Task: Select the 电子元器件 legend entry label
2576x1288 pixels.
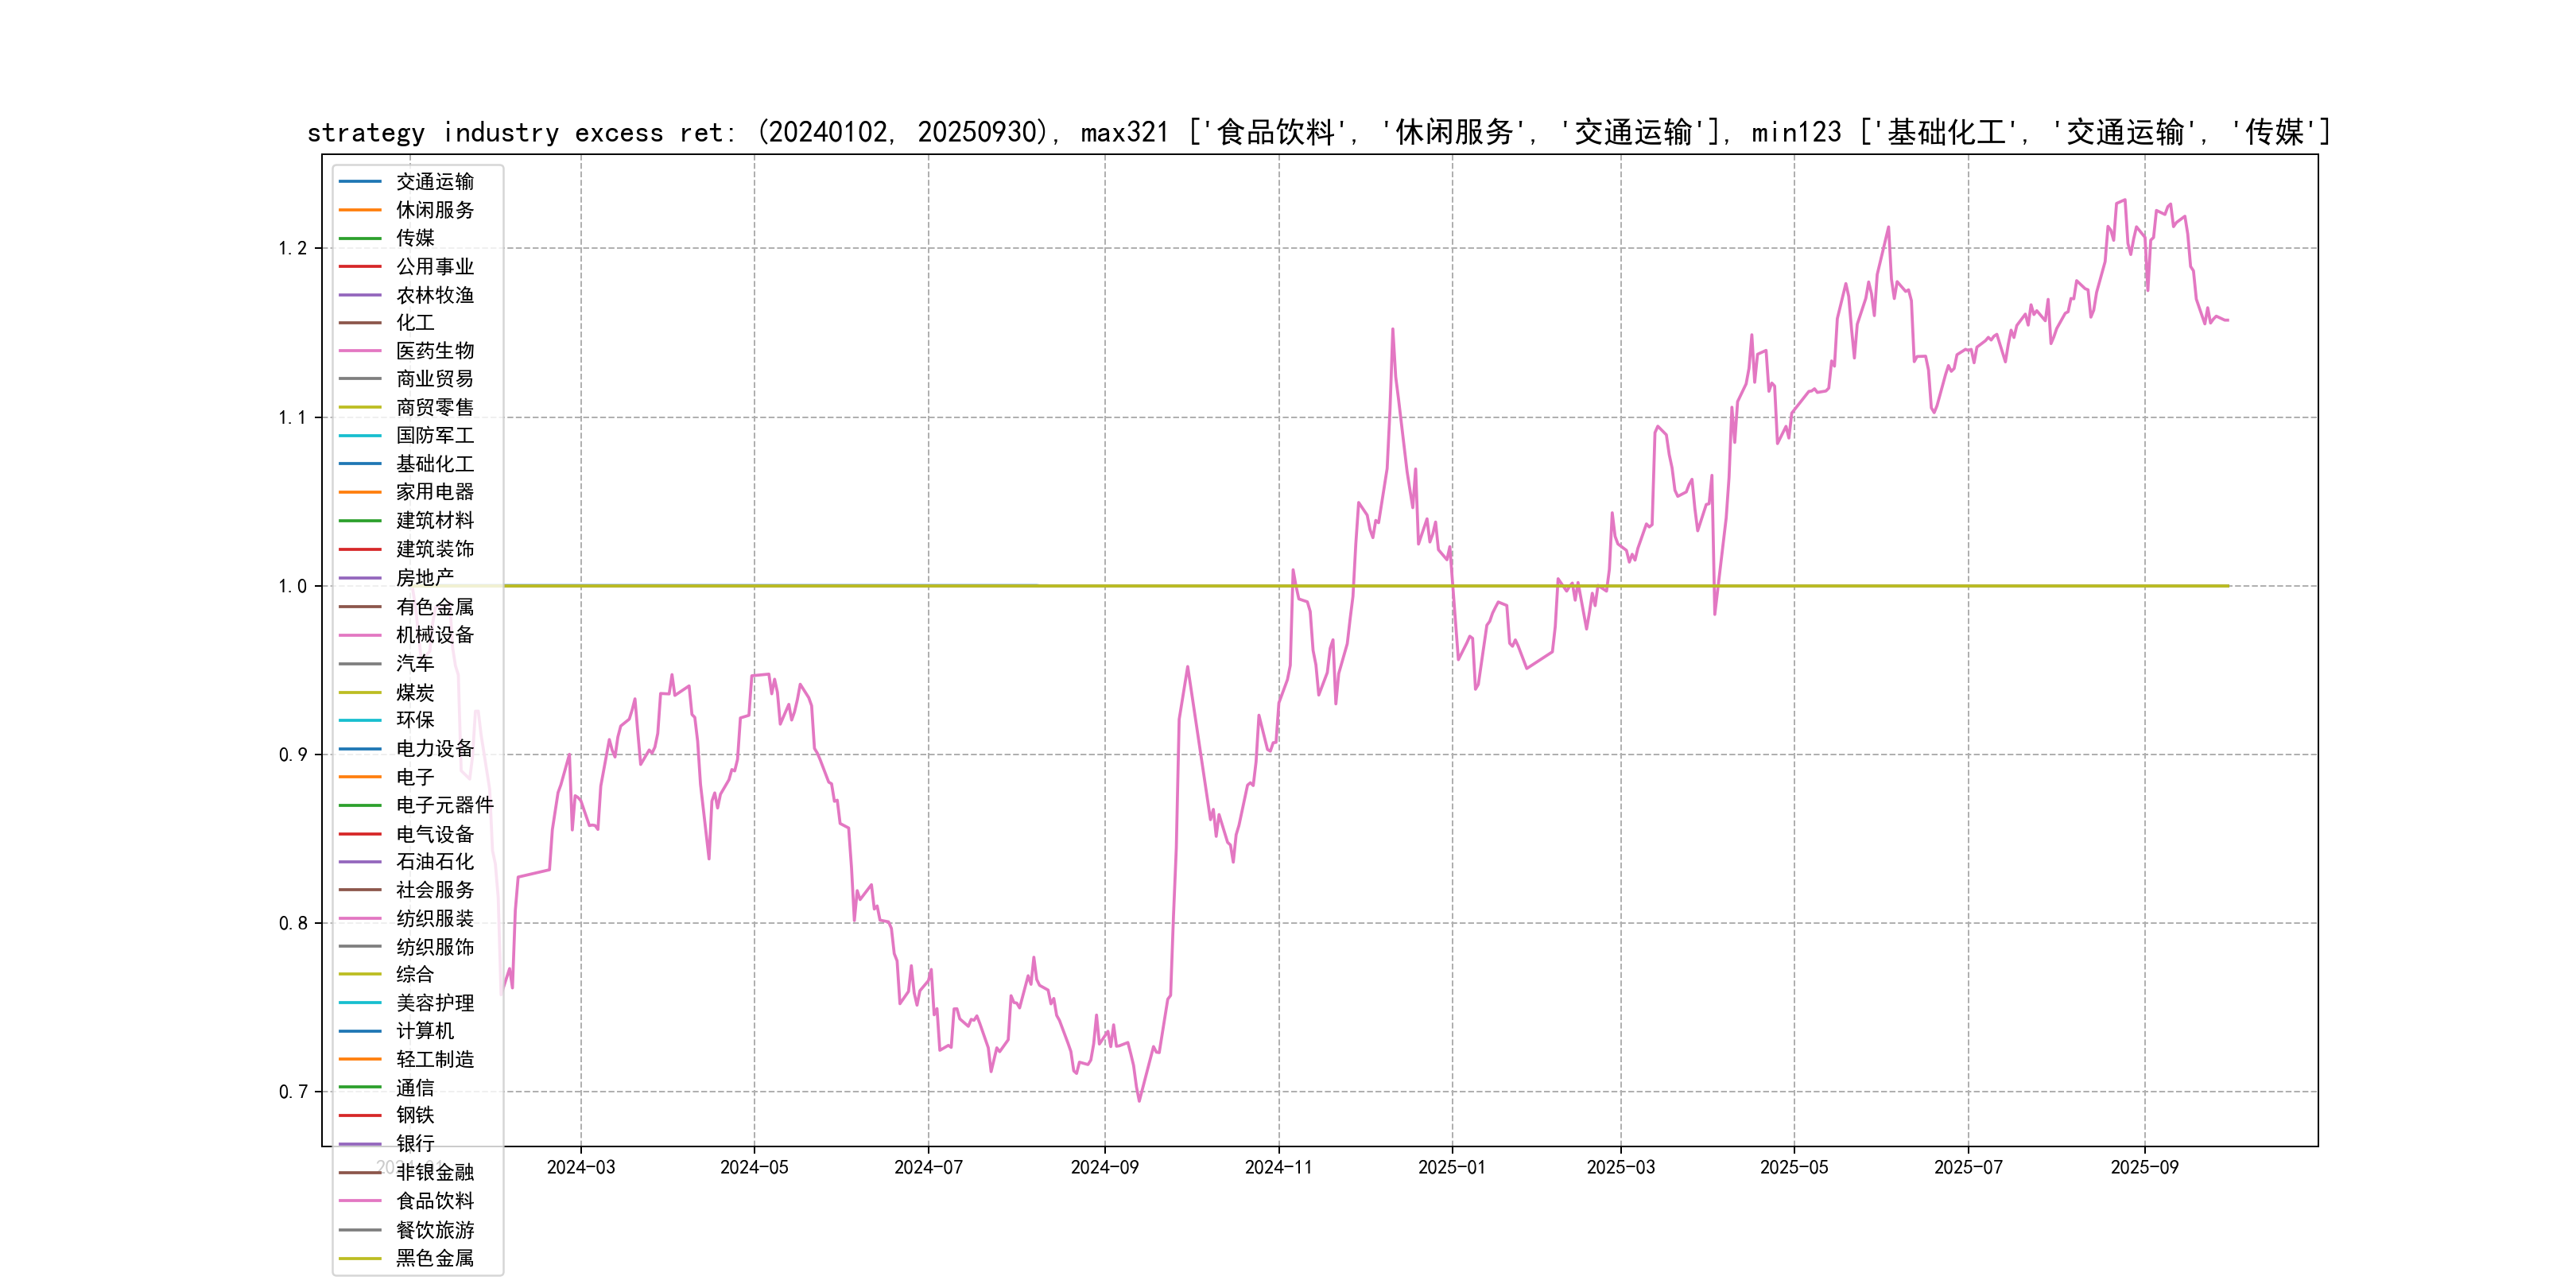Action: click(x=445, y=805)
